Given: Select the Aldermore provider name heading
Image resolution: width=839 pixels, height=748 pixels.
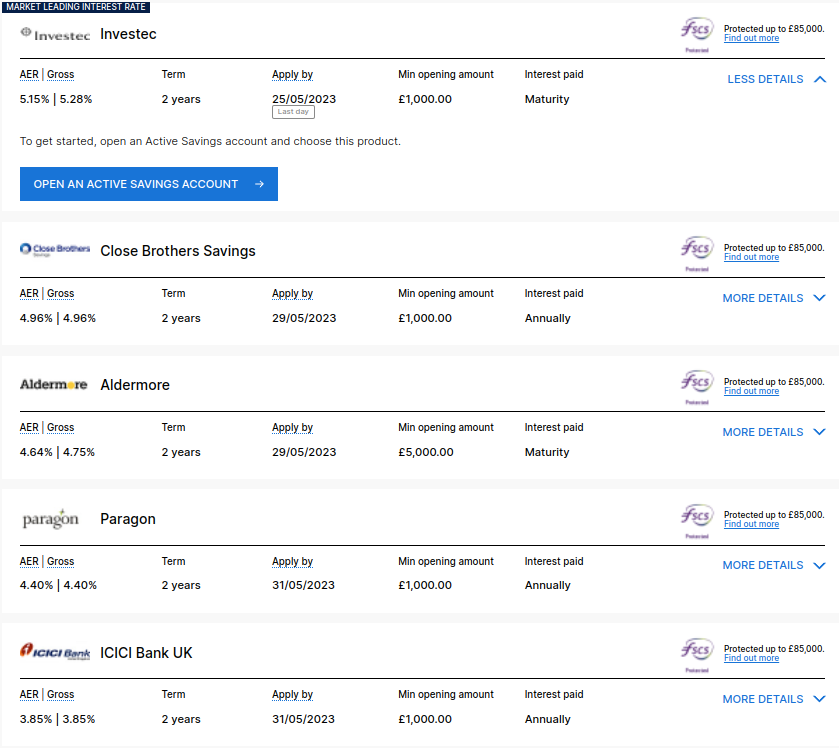Looking at the screenshot, I should point(135,385).
